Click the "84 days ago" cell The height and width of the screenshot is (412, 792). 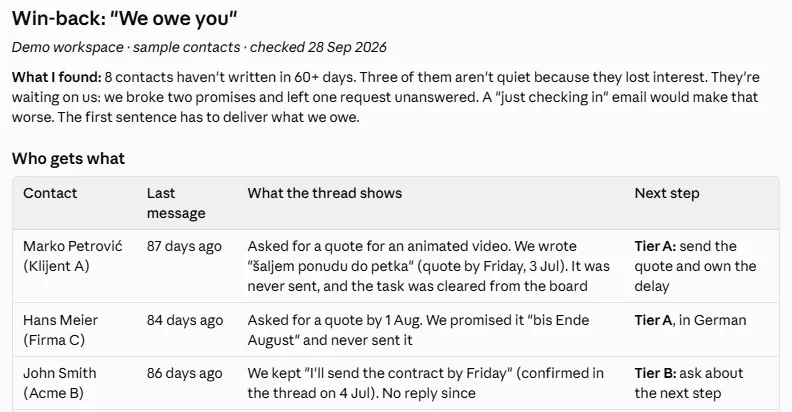185,320
